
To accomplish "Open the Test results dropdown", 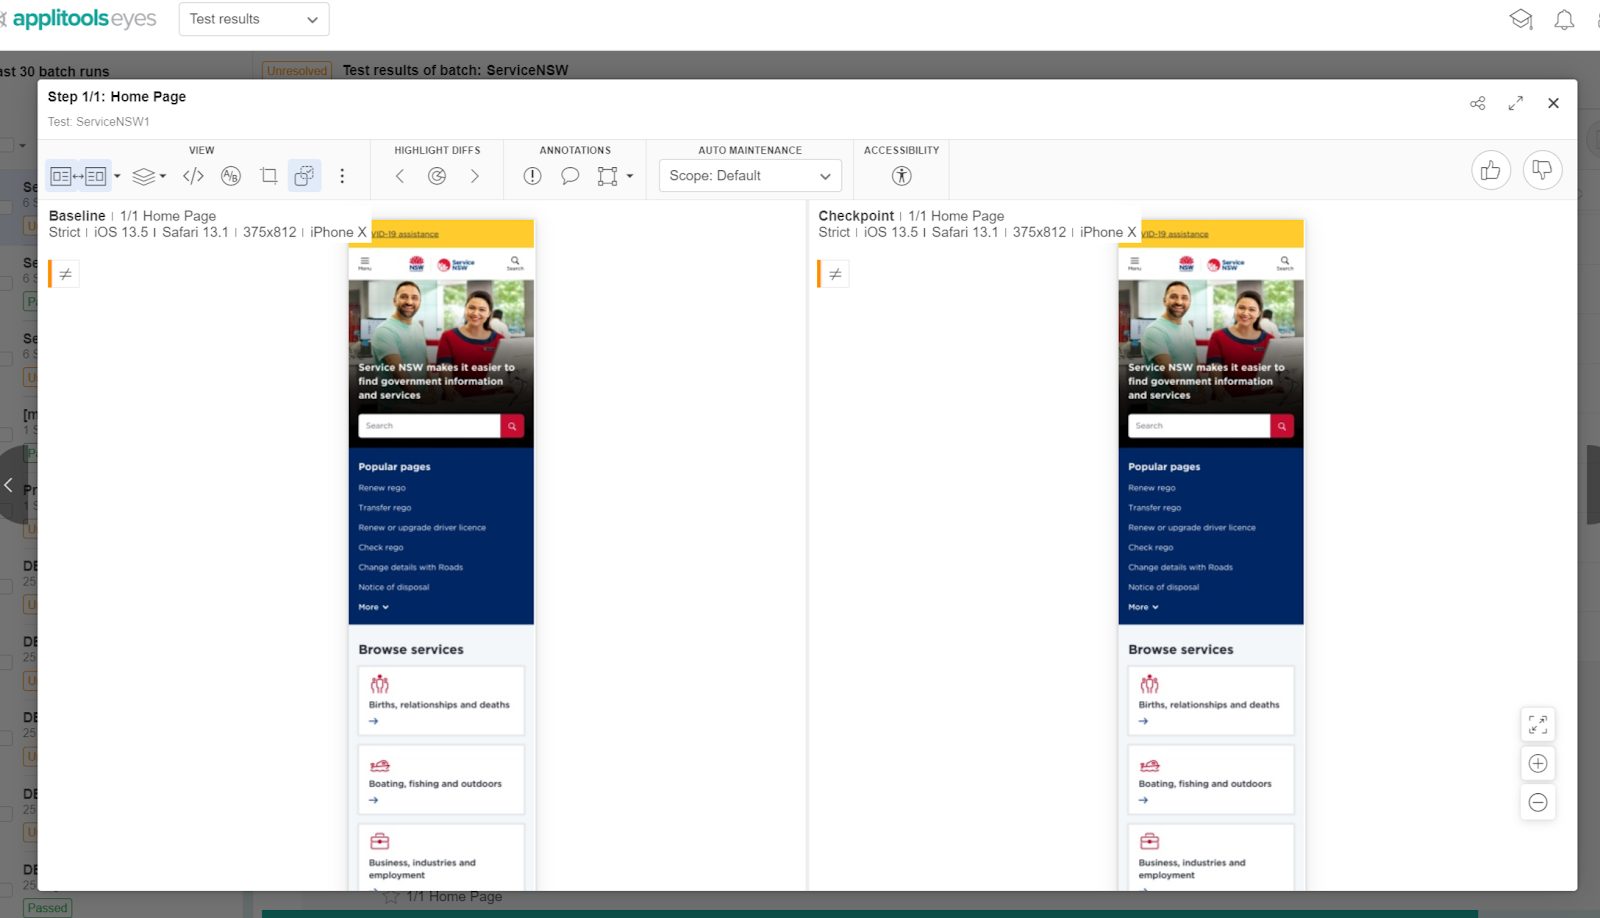I will (x=253, y=19).
